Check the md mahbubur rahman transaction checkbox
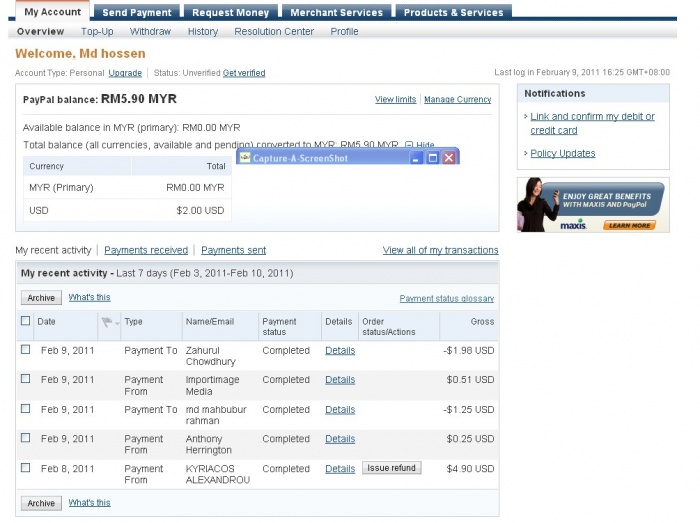Screen dimensions: 700x523 pos(25,409)
